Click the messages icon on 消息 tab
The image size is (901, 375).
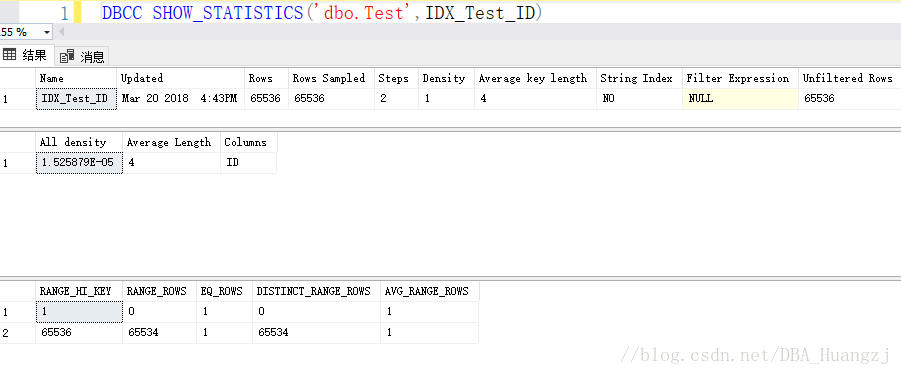[x=67, y=56]
